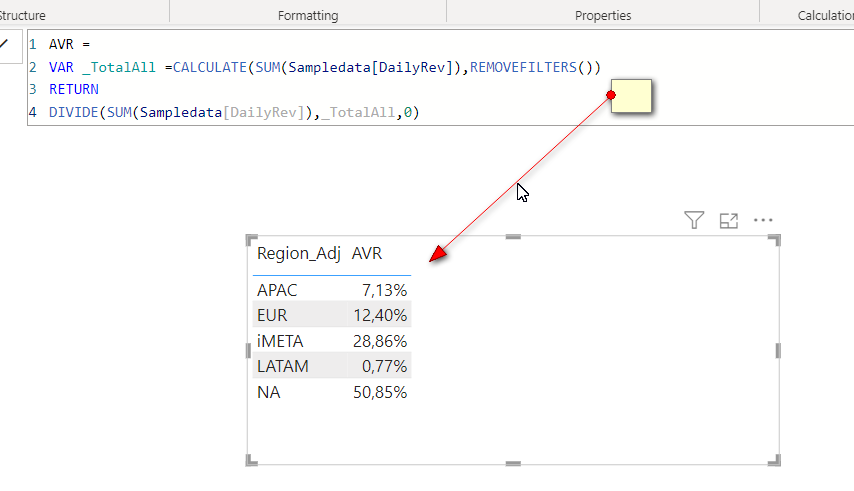Viewport: 854px width, 491px height.
Task: Open focus mode for the table visual
Action: point(729,220)
